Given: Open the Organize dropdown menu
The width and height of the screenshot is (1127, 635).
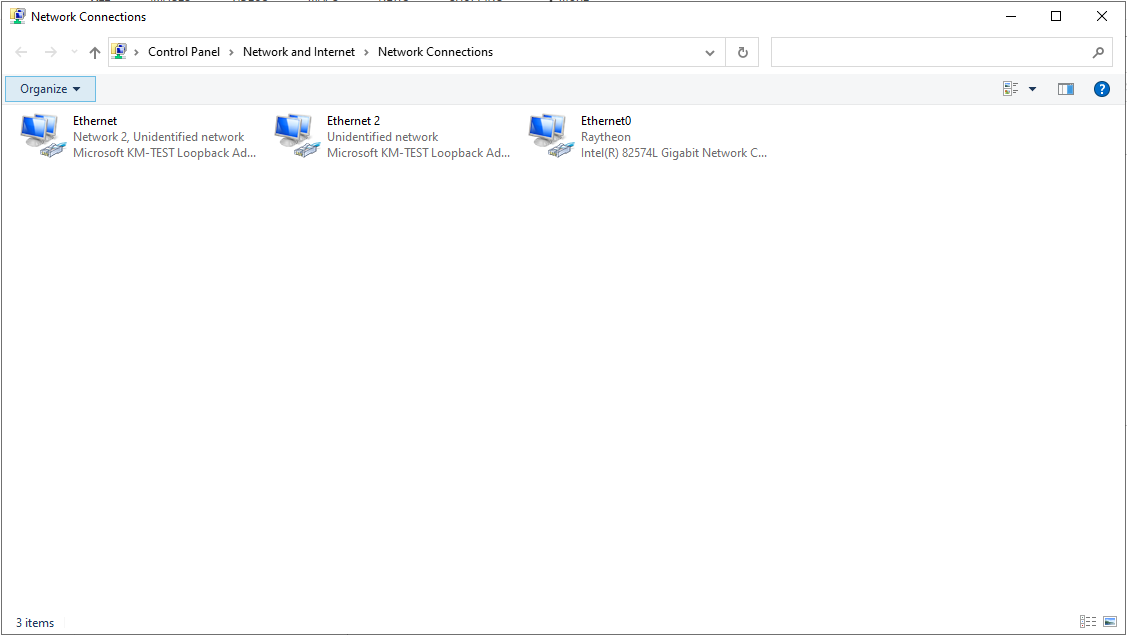Looking at the screenshot, I should (x=50, y=89).
